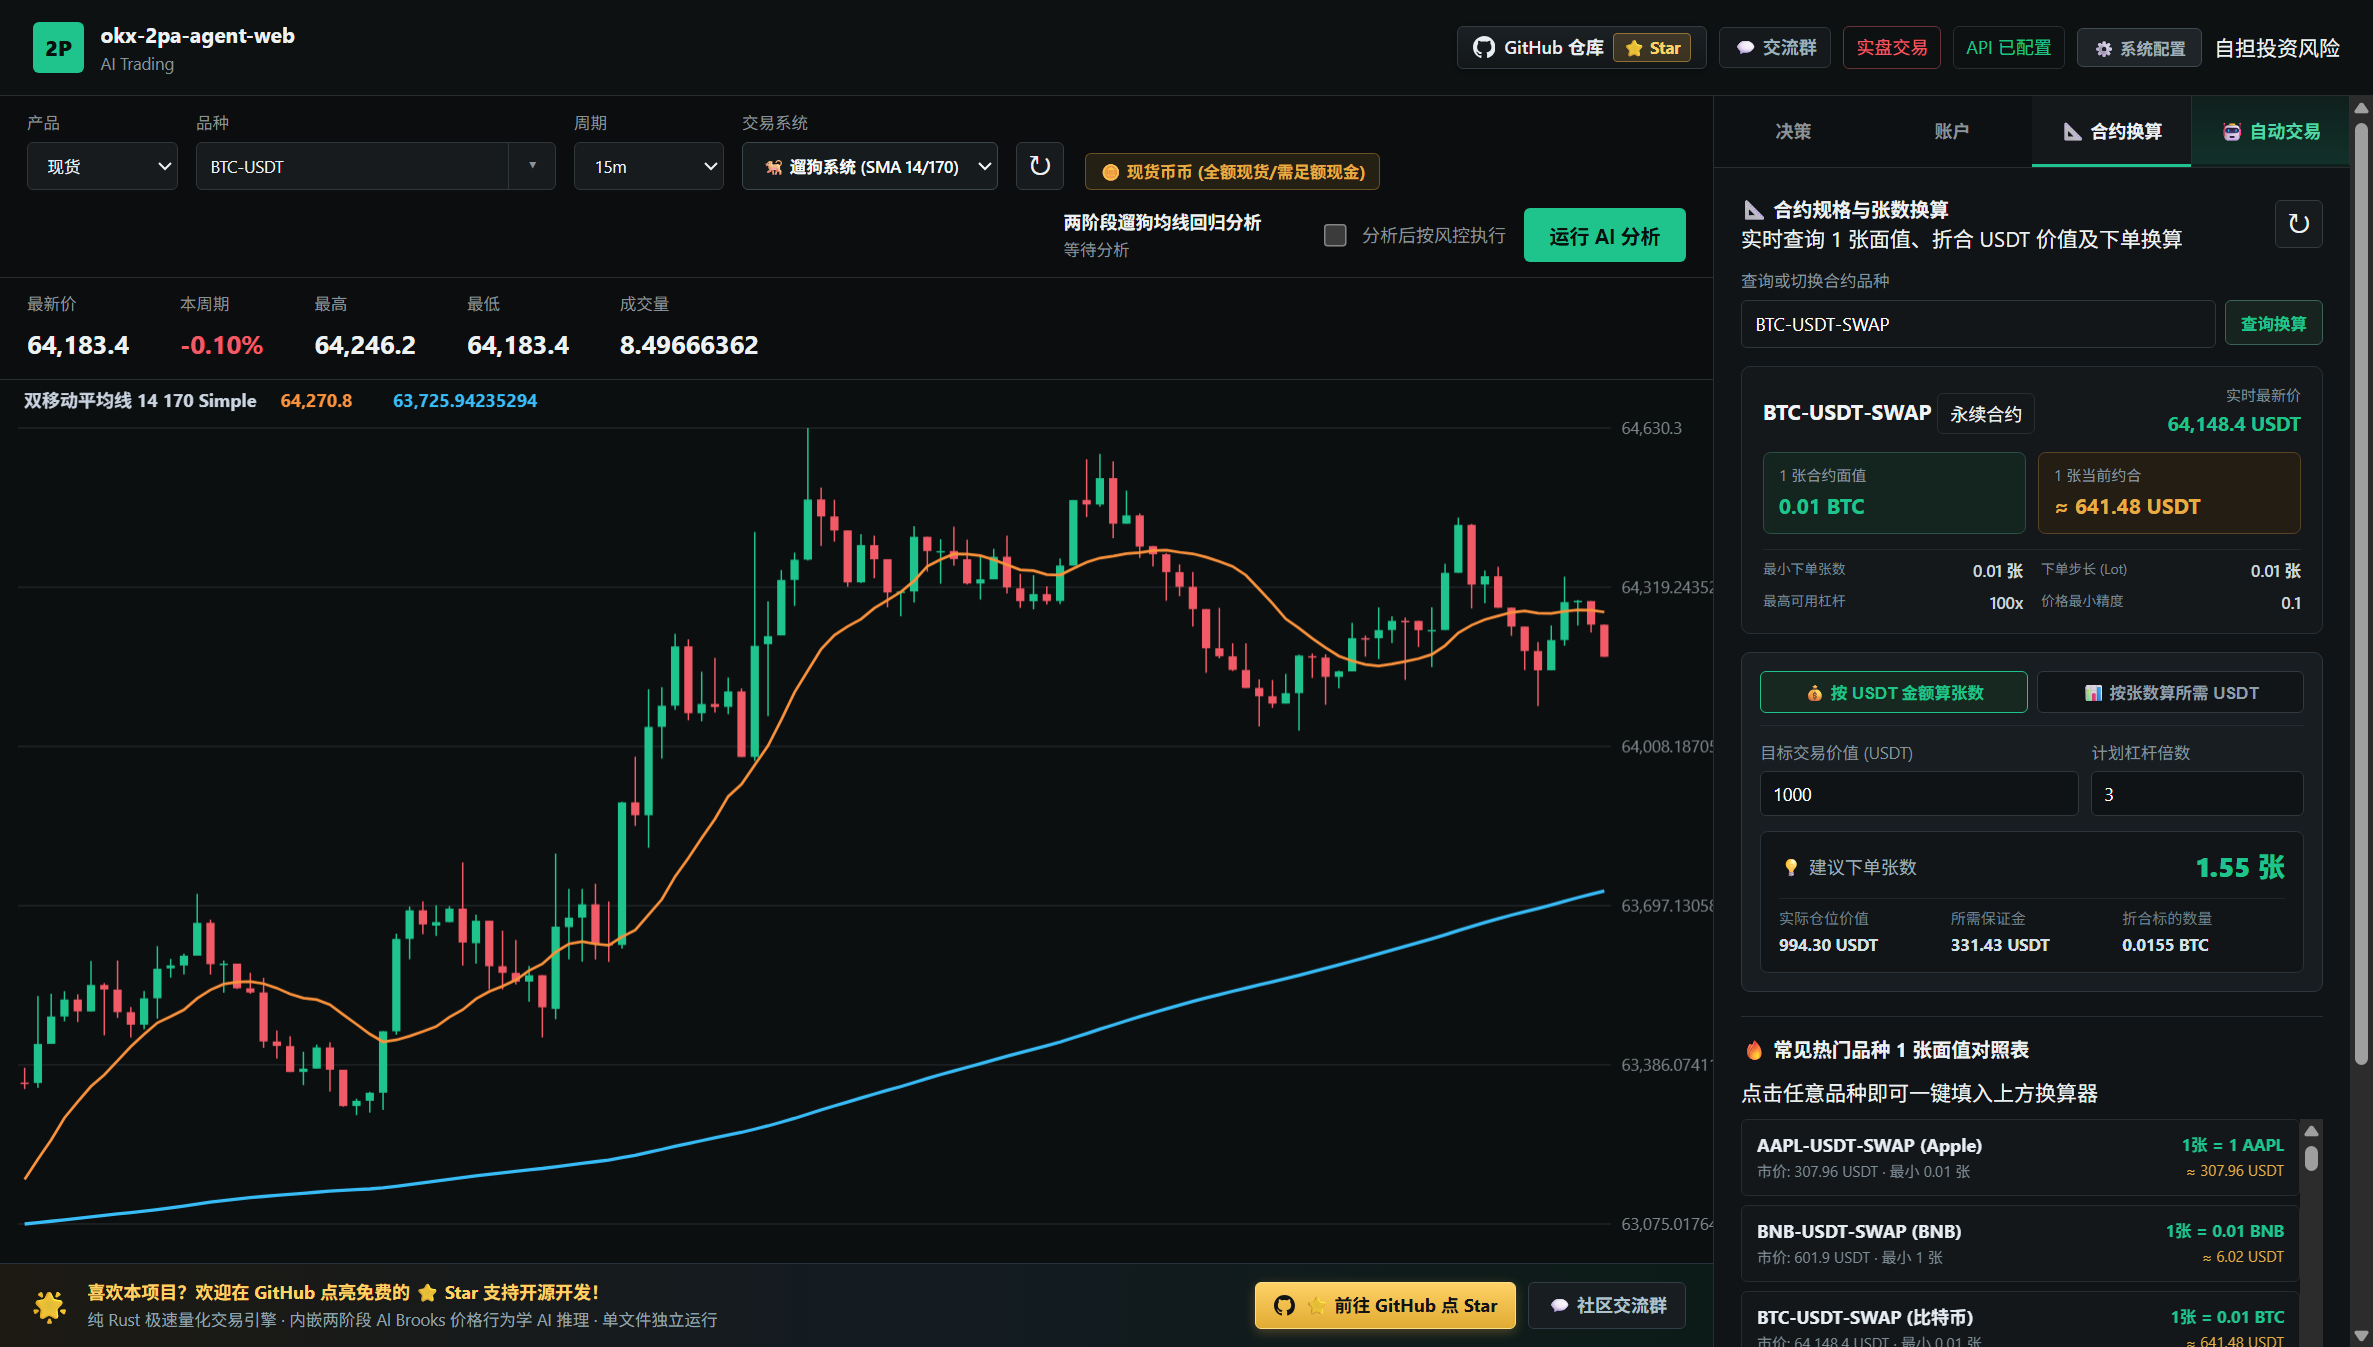Click the 计划杠杆倍数 input showing 3
2373x1347 pixels.
pos(2196,794)
